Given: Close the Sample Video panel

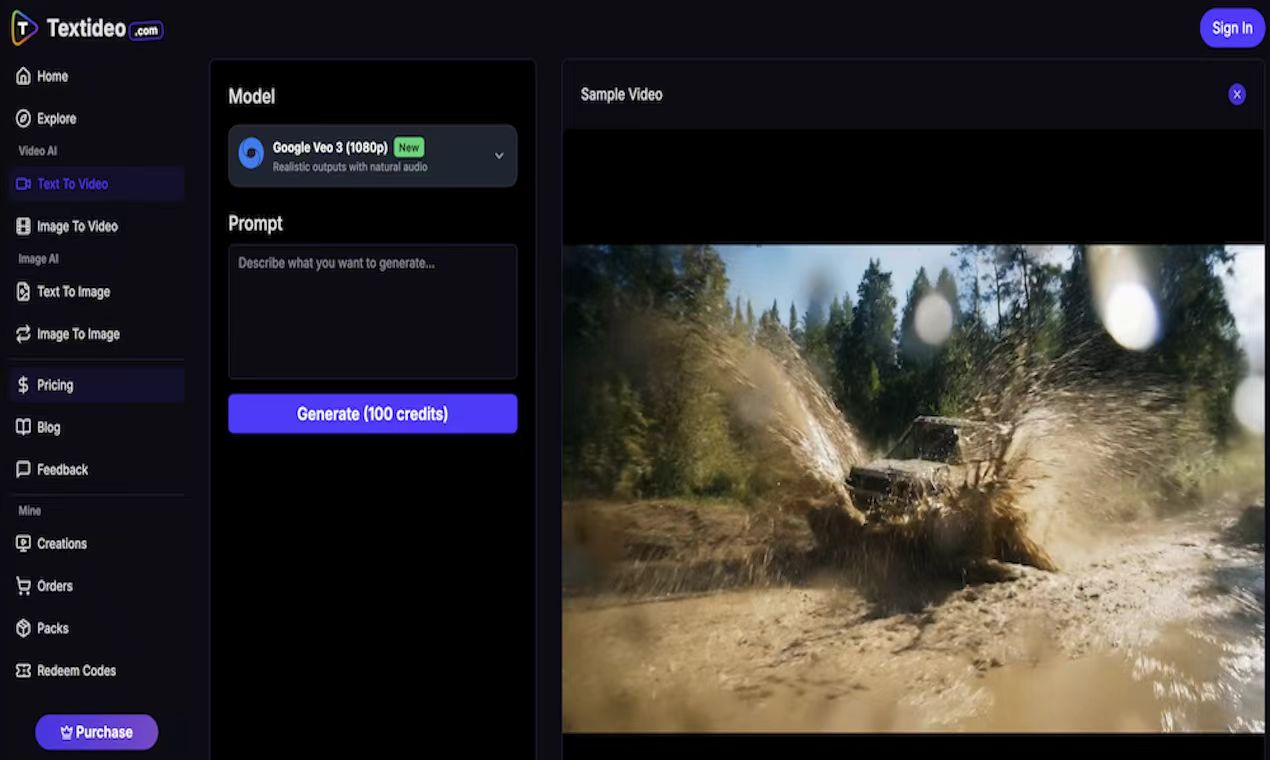Looking at the screenshot, I should (x=1237, y=93).
